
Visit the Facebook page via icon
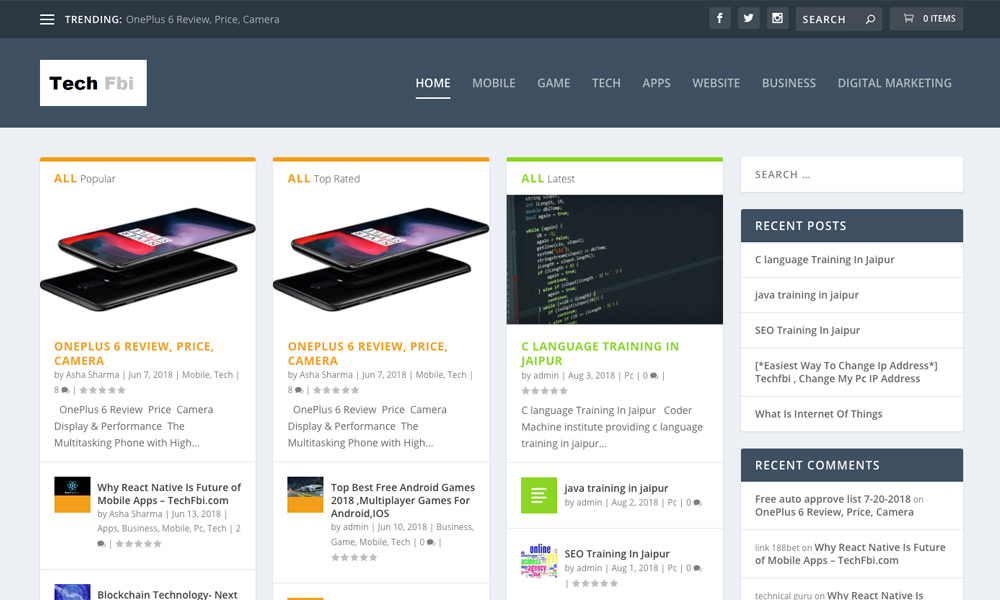pos(720,18)
